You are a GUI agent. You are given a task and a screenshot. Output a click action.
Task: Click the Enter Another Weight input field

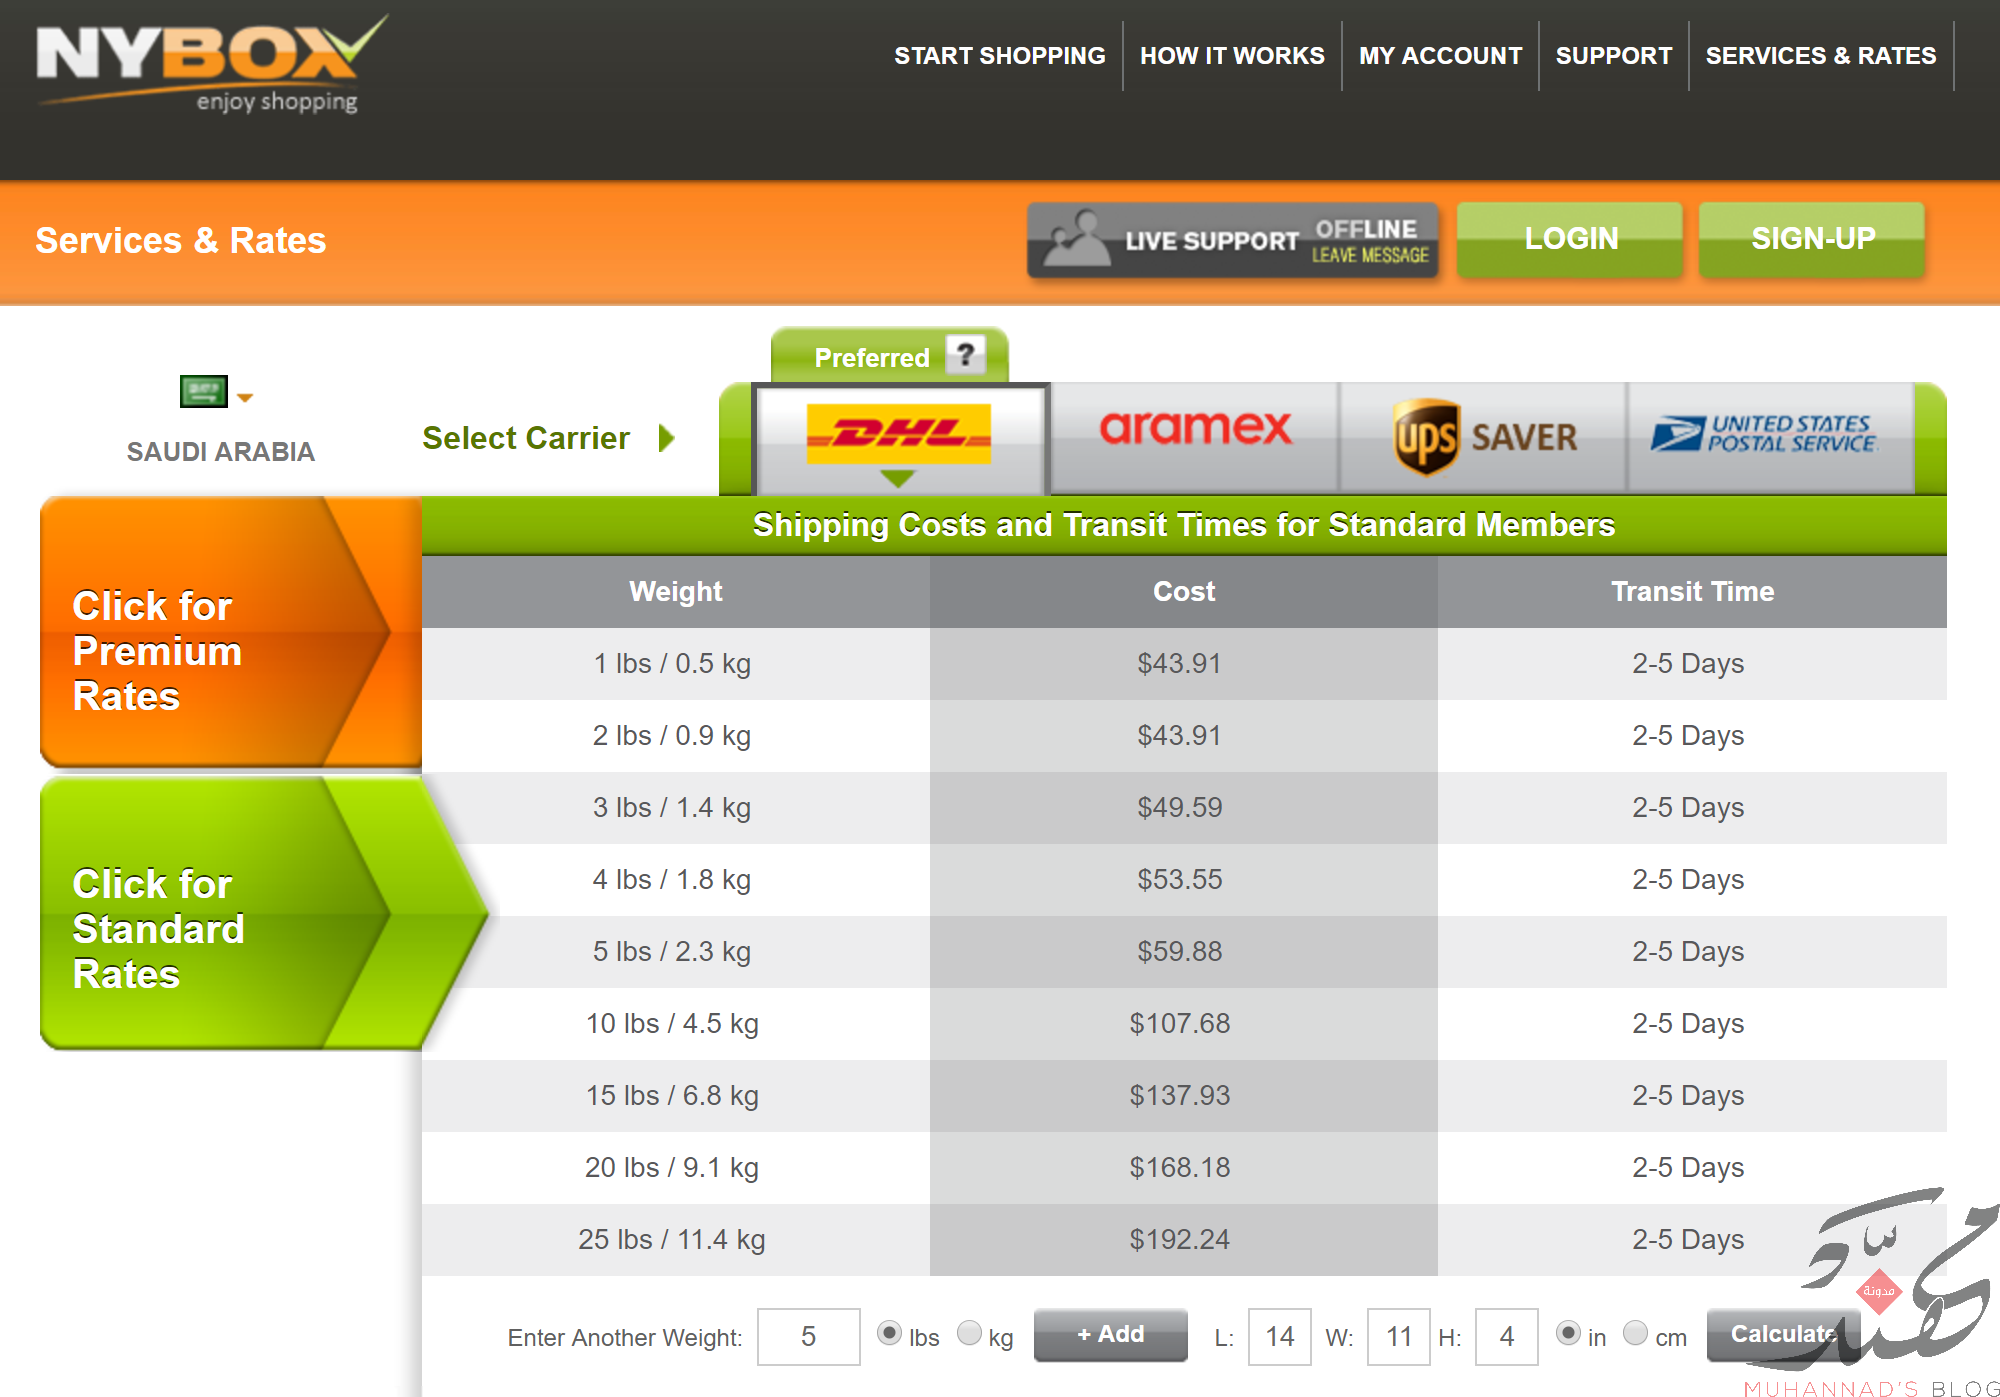click(x=808, y=1336)
